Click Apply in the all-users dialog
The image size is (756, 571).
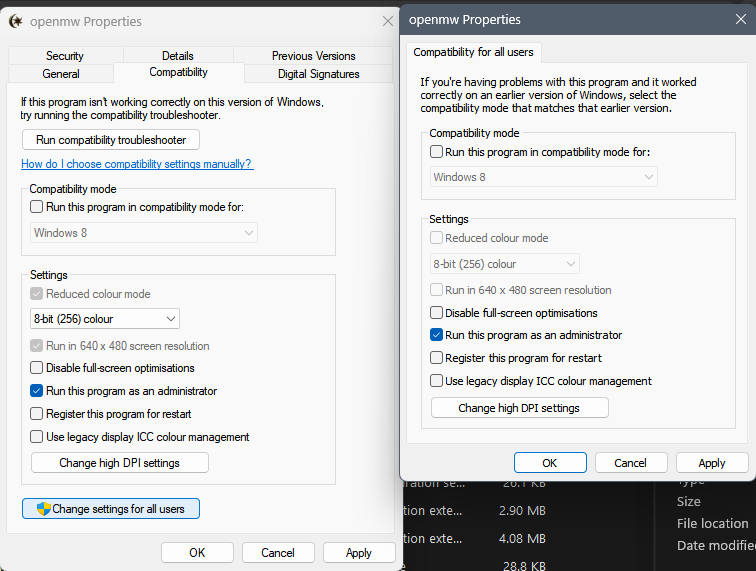click(x=712, y=463)
